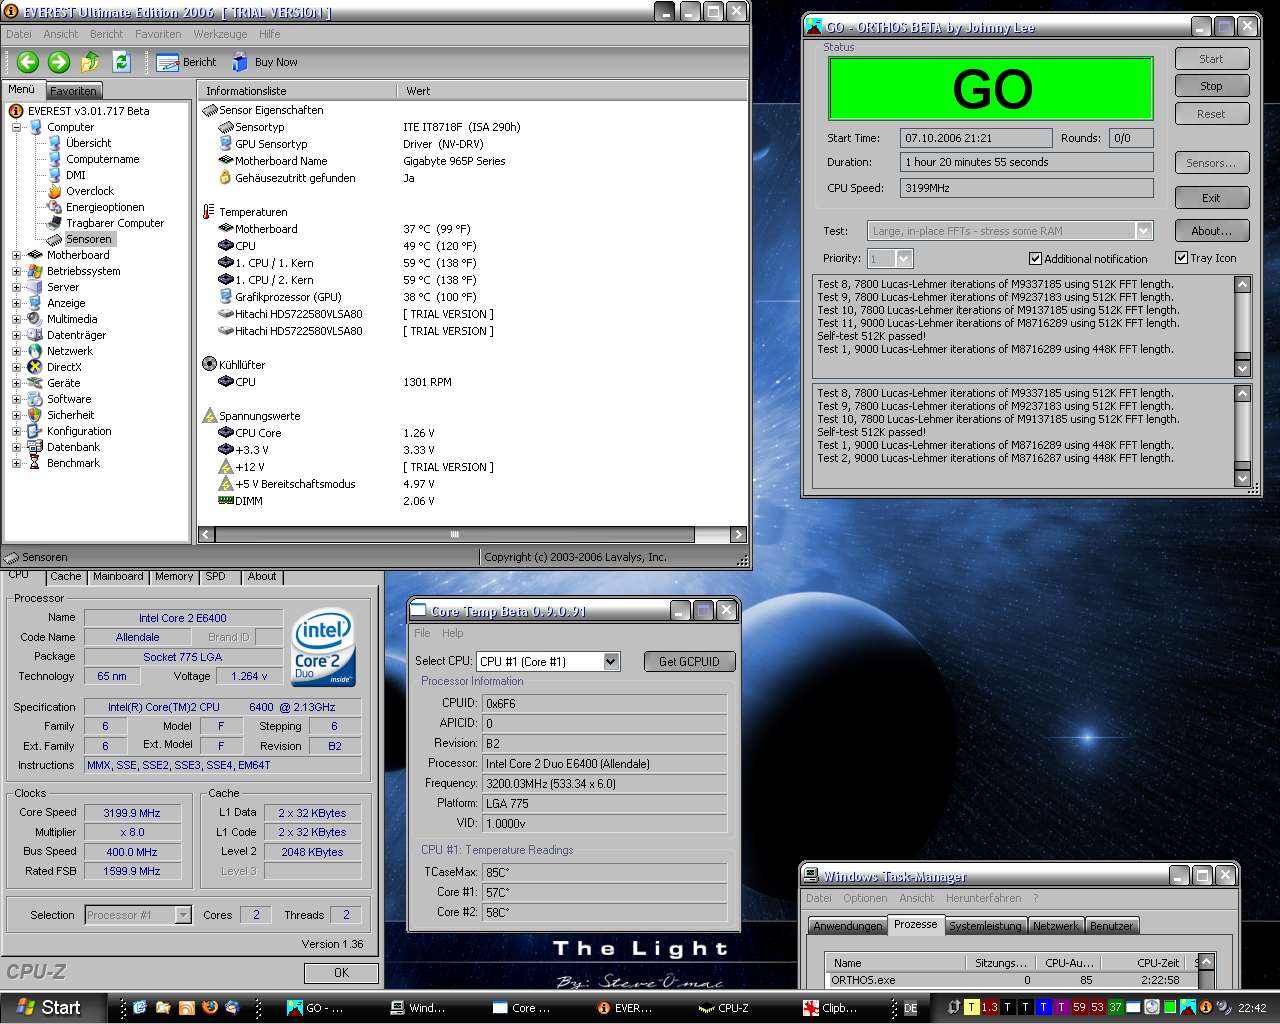Screen dimensions: 1280x1024
Task: Click Get GCPUID in Core Temp
Action: pyautogui.click(x=689, y=661)
